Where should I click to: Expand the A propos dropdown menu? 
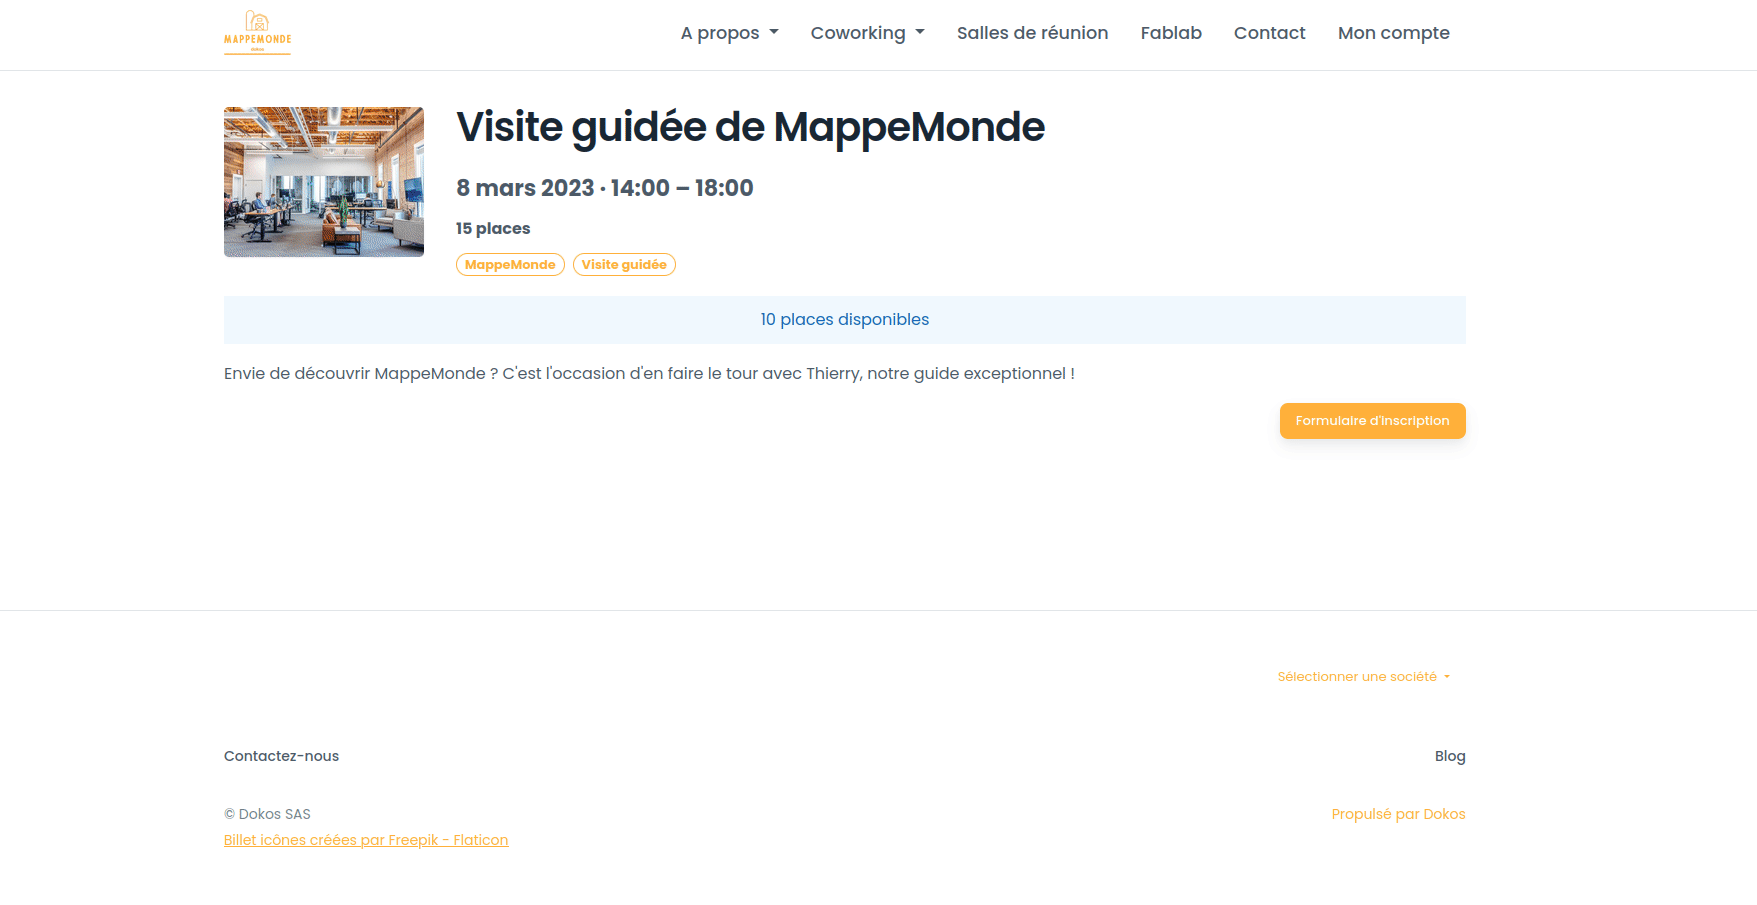click(729, 33)
